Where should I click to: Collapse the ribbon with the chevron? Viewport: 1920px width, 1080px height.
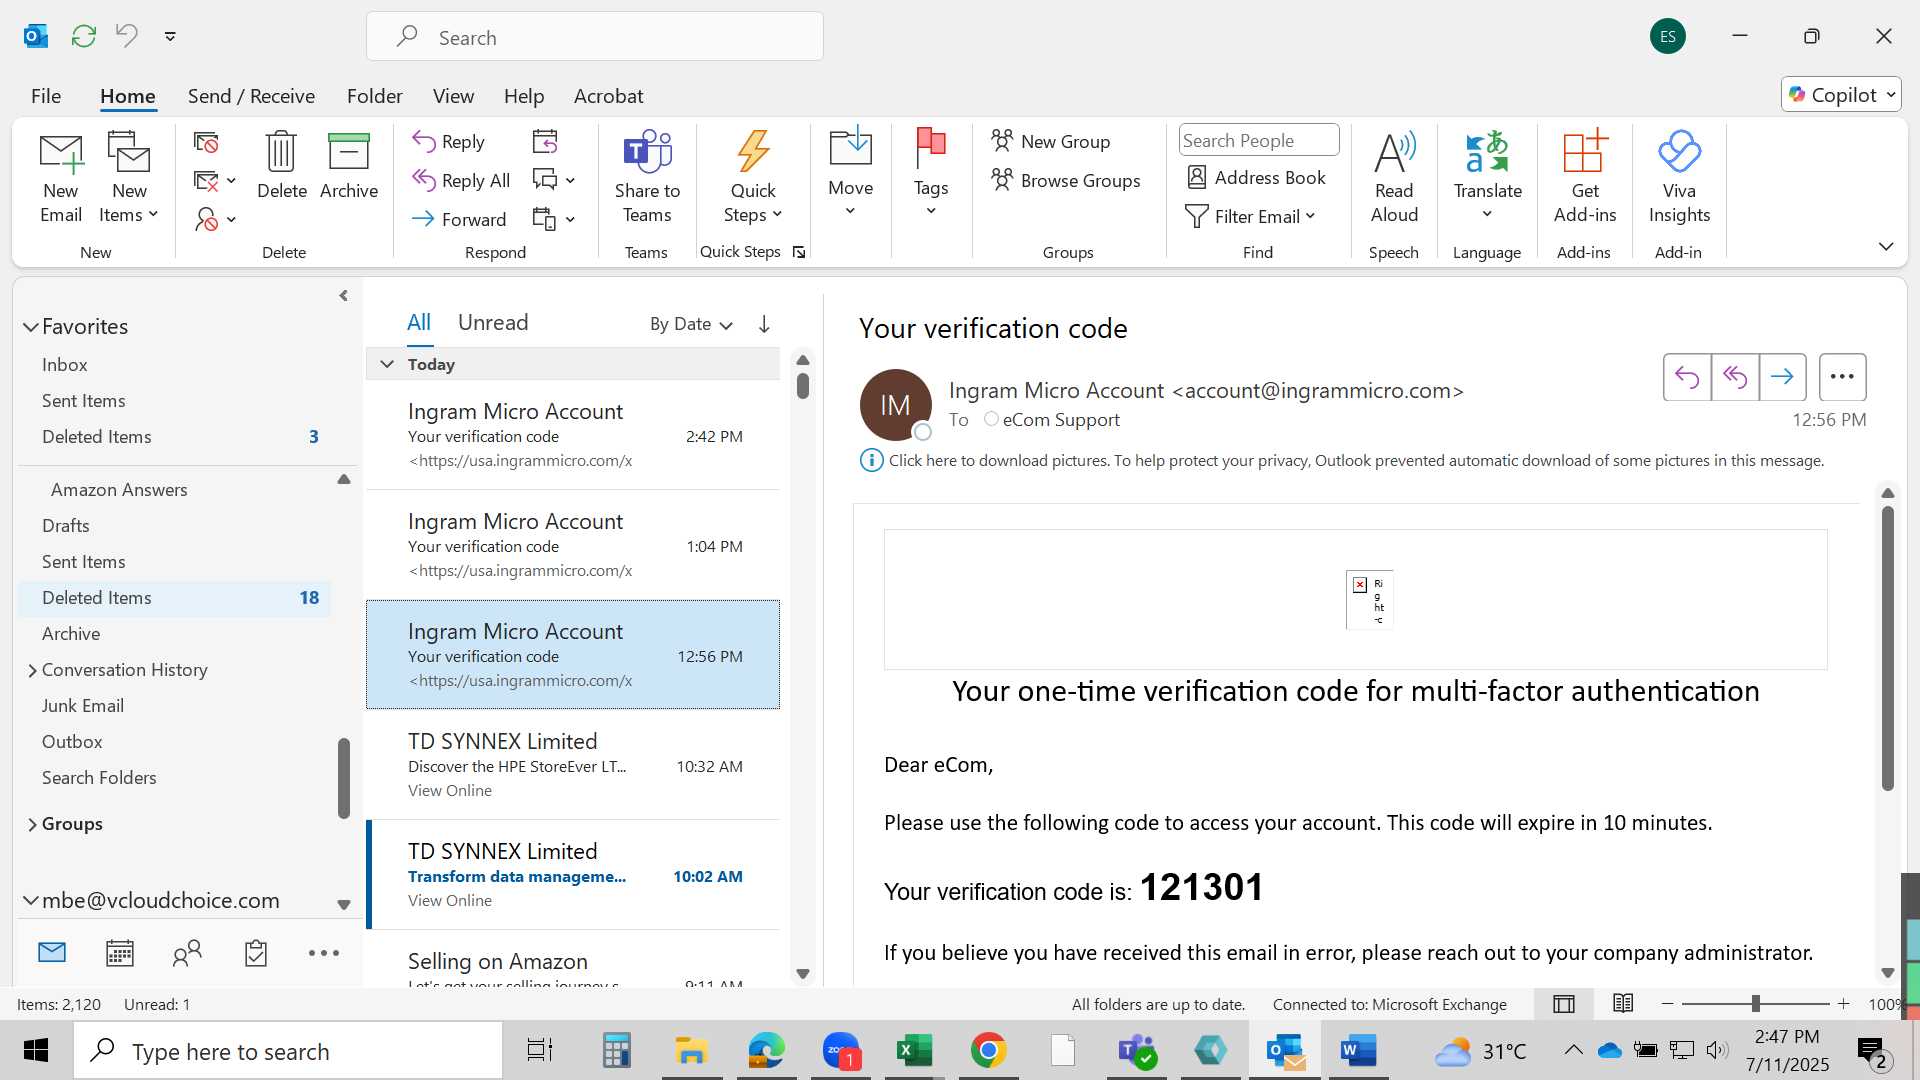(x=1886, y=246)
